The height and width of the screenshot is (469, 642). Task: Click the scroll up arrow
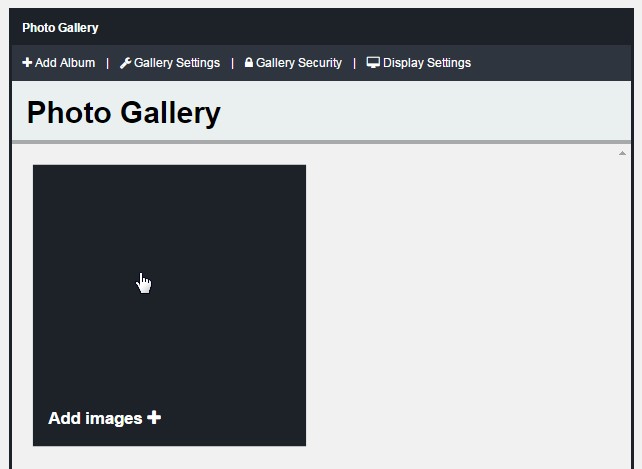coord(622,154)
